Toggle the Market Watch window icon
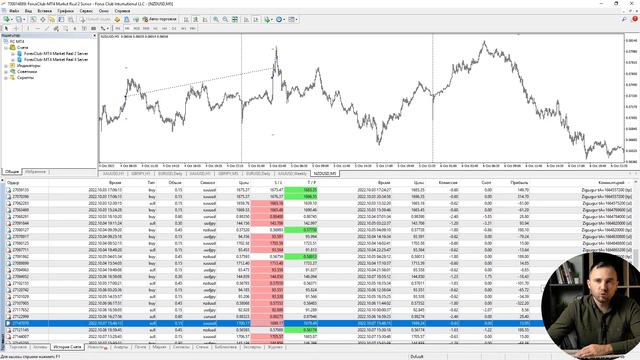Screen dimensions: 640x360 (33, 19)
